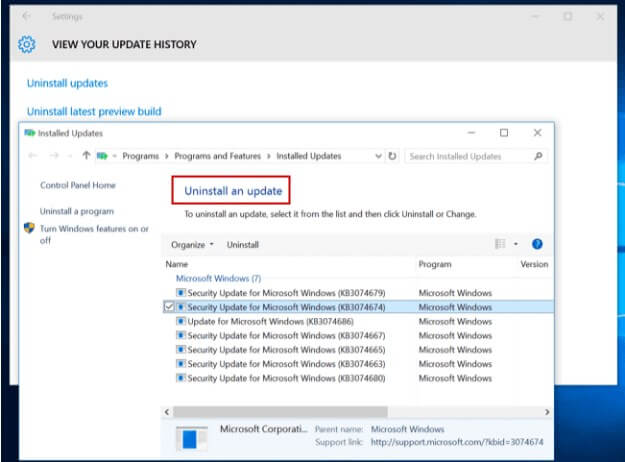Open the view options dropdown arrow
Viewport: 625px width, 462px height.
[516, 244]
